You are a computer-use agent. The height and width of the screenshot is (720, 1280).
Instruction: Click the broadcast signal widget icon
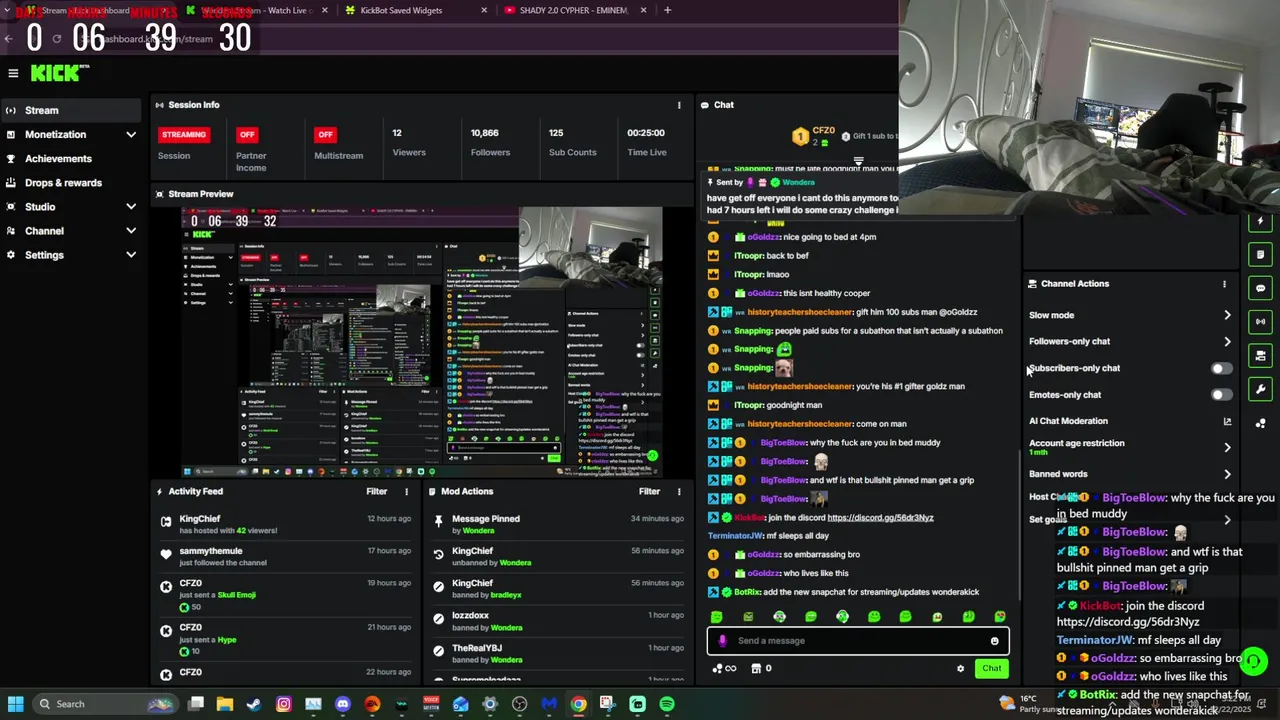tap(1260, 322)
